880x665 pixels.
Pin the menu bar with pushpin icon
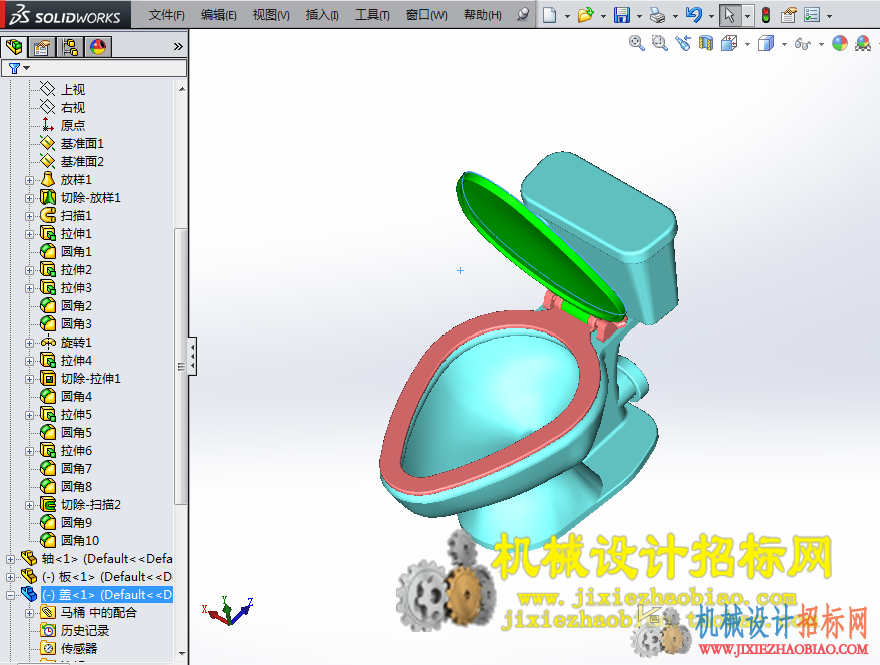(523, 14)
